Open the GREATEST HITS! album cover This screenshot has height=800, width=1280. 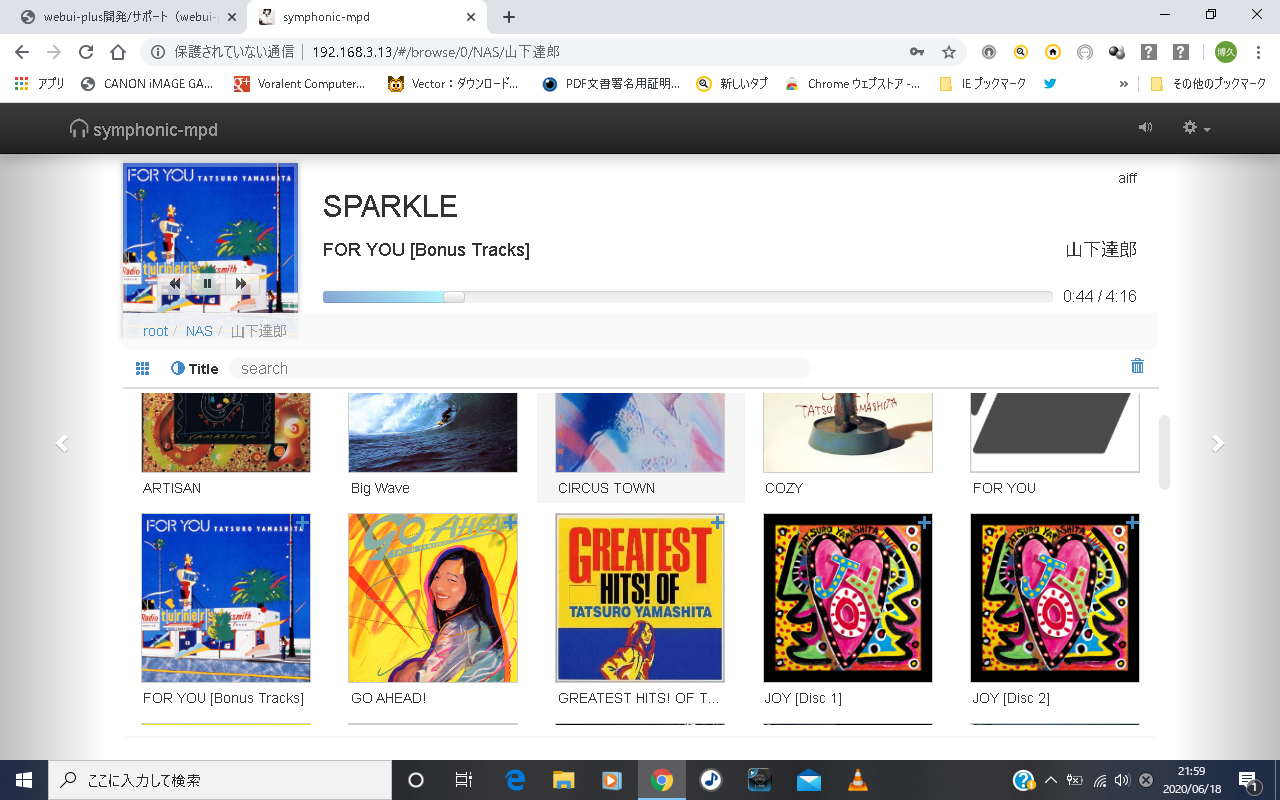[640, 598]
